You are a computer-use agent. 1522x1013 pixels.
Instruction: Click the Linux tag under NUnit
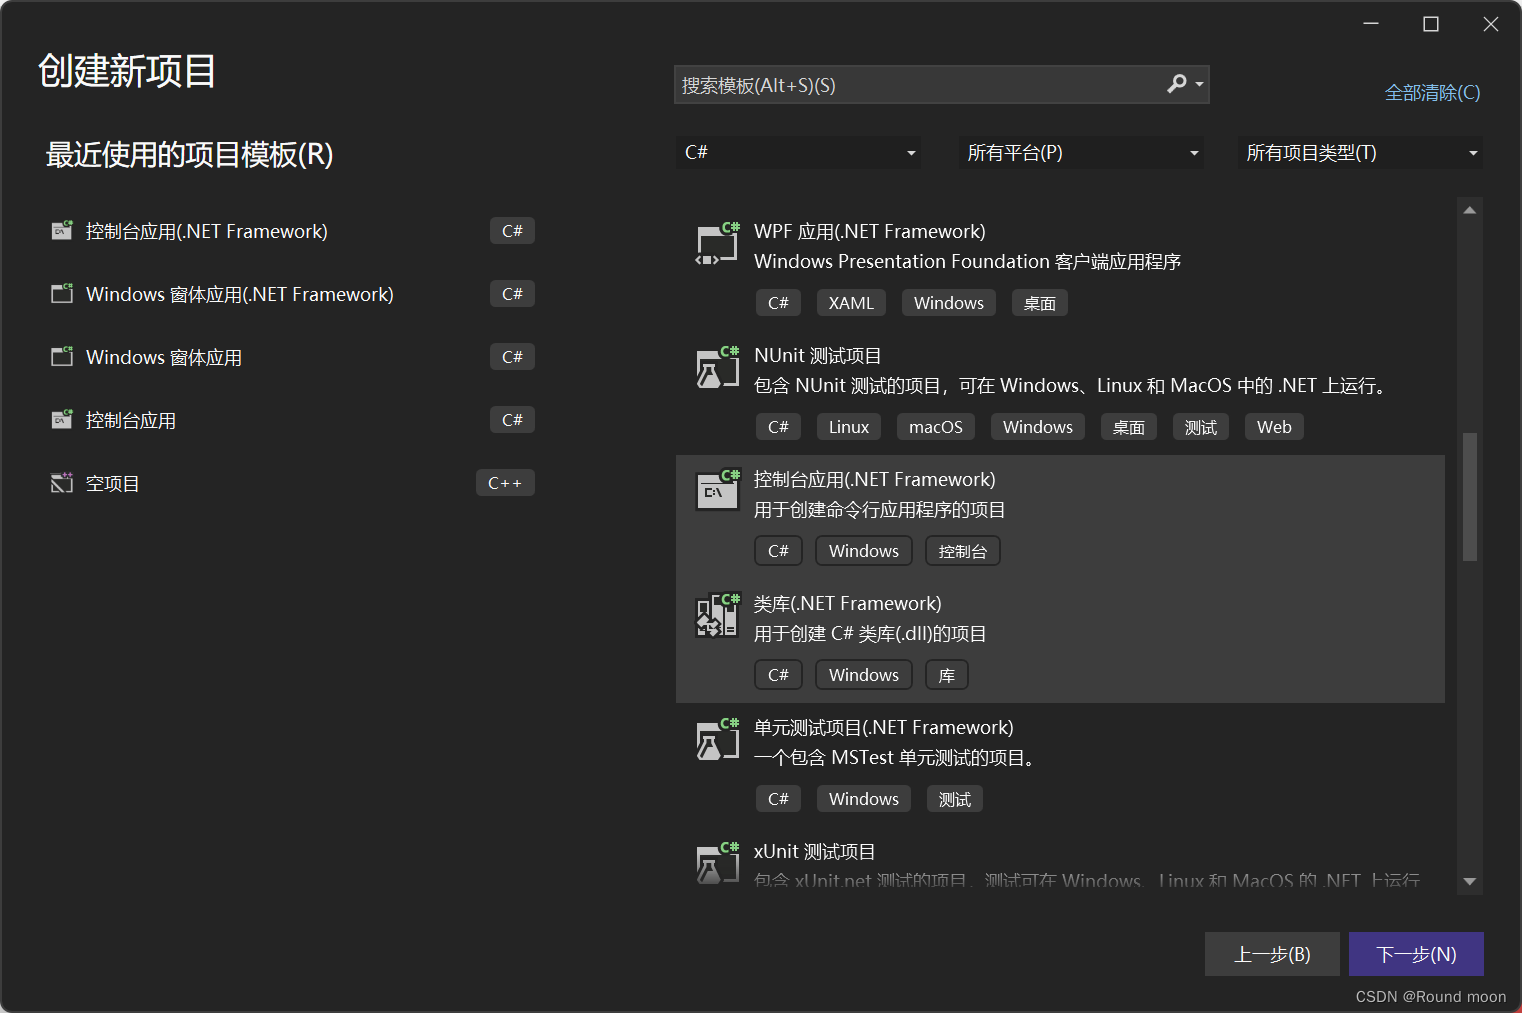click(849, 427)
